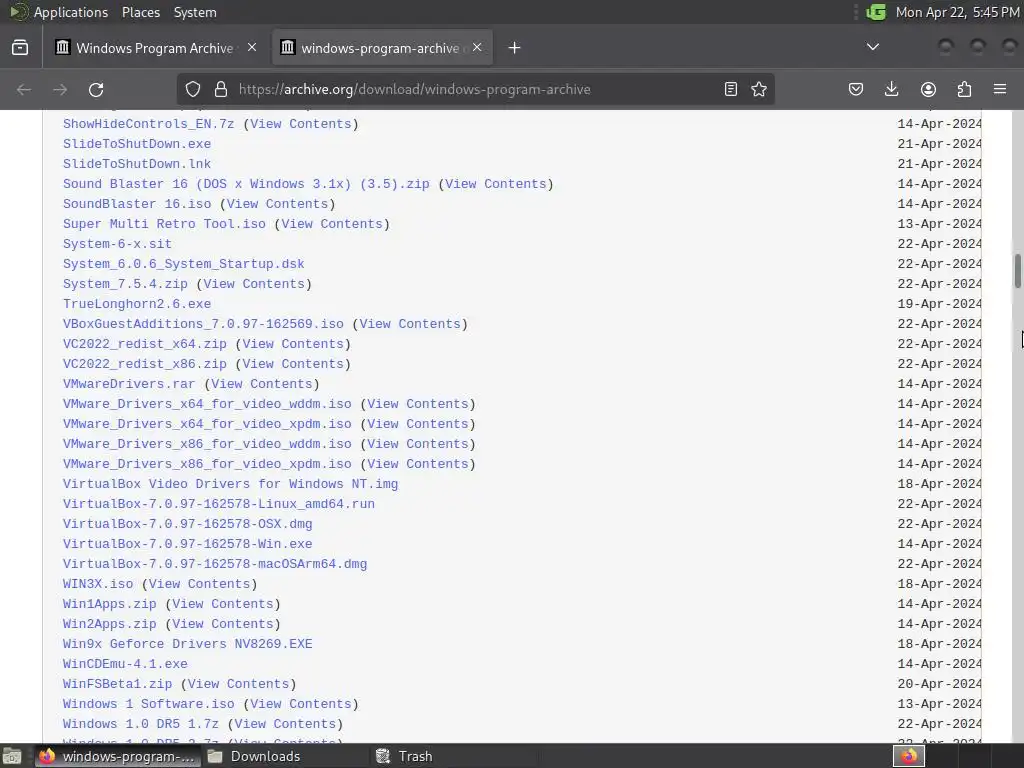Open the Firefox hamburger application menu
1024x768 pixels.
(x=1000, y=89)
